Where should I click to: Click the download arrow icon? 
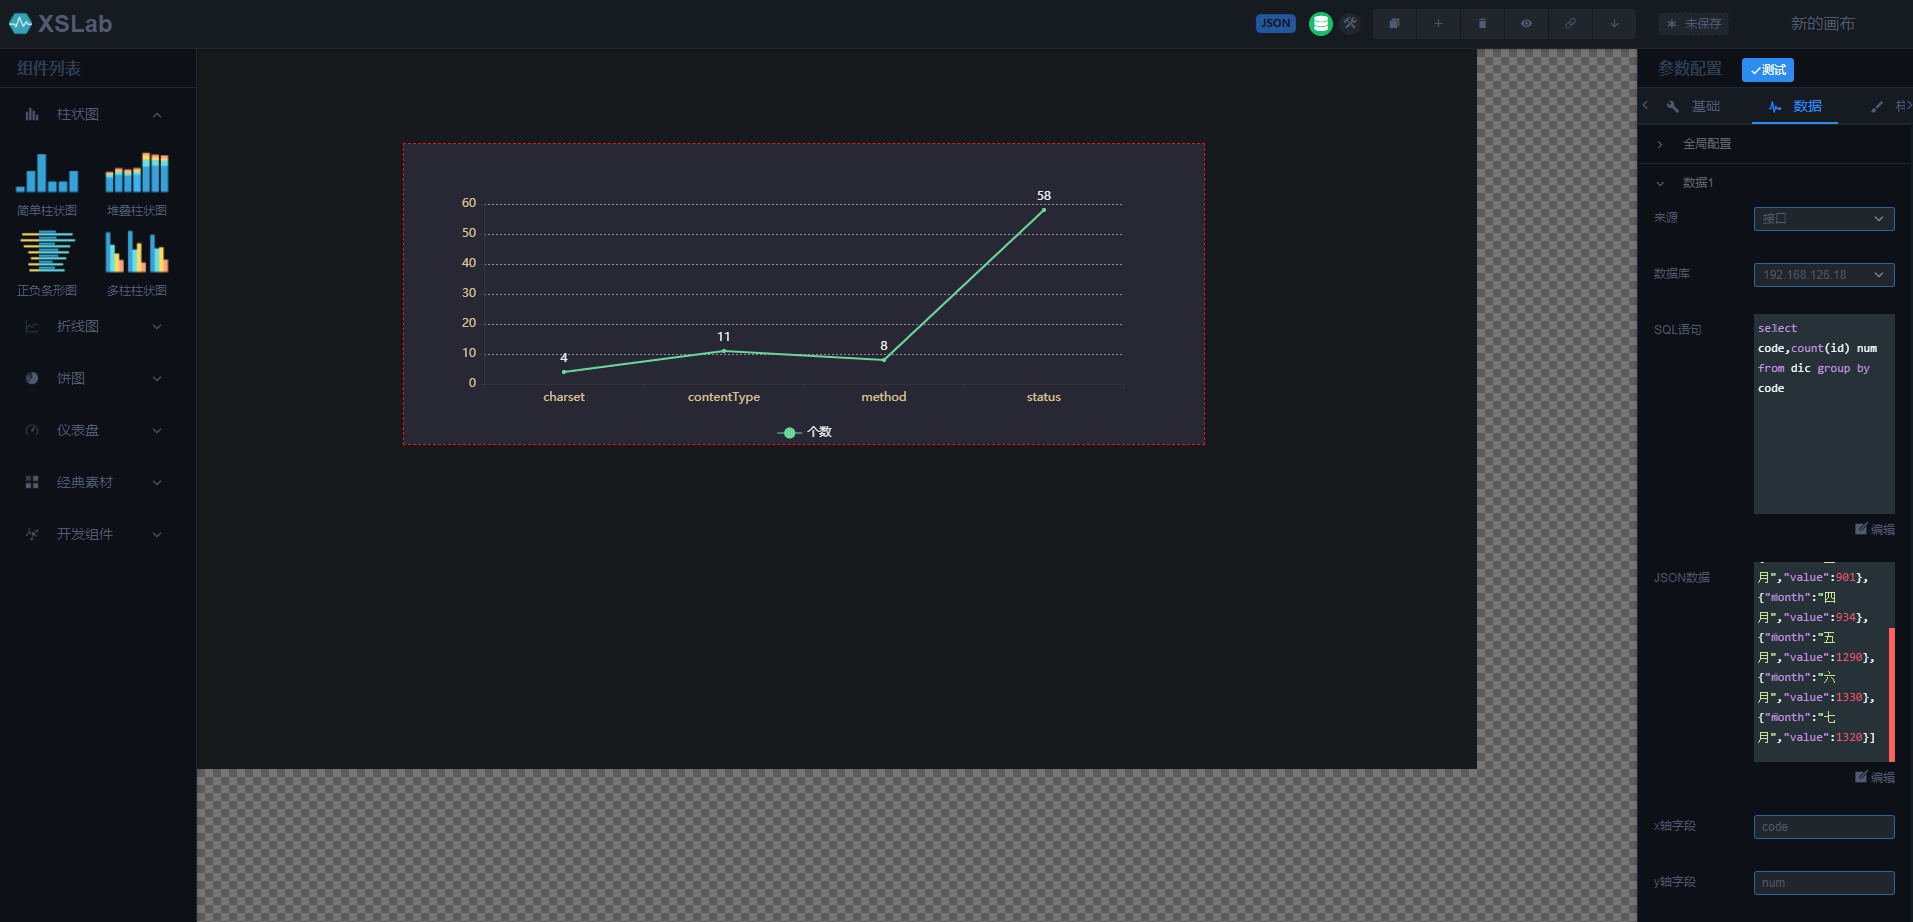tap(1614, 24)
